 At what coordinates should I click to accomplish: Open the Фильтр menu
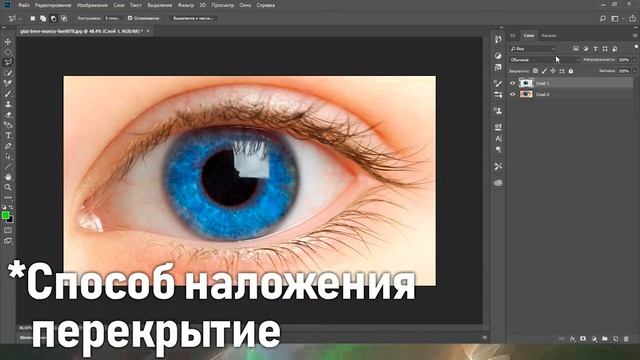pyautogui.click(x=186, y=5)
